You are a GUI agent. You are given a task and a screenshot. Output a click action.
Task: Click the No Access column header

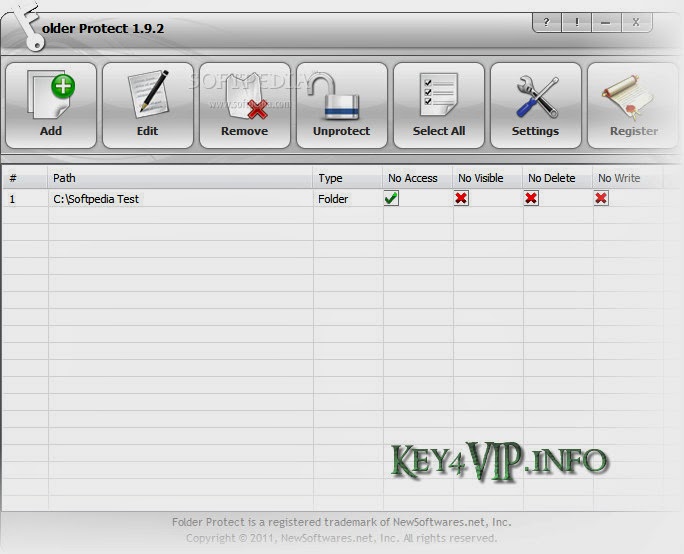[x=417, y=178]
